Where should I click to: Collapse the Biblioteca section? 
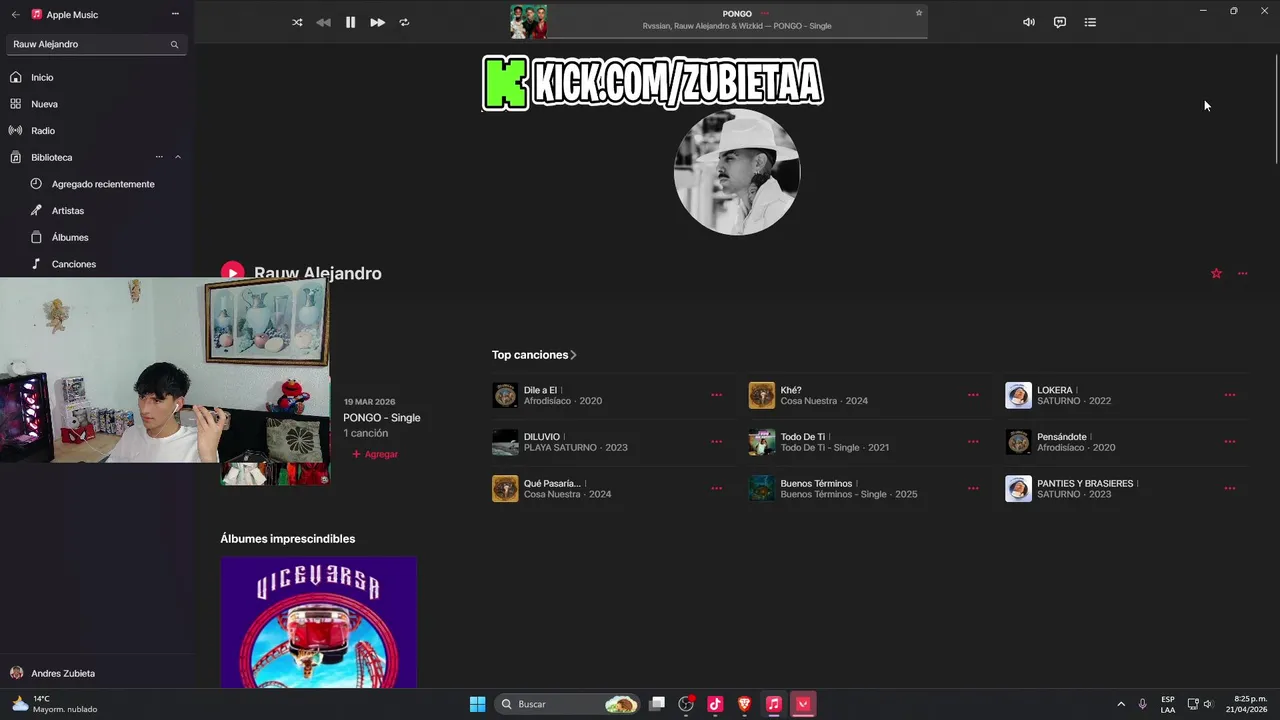(178, 157)
